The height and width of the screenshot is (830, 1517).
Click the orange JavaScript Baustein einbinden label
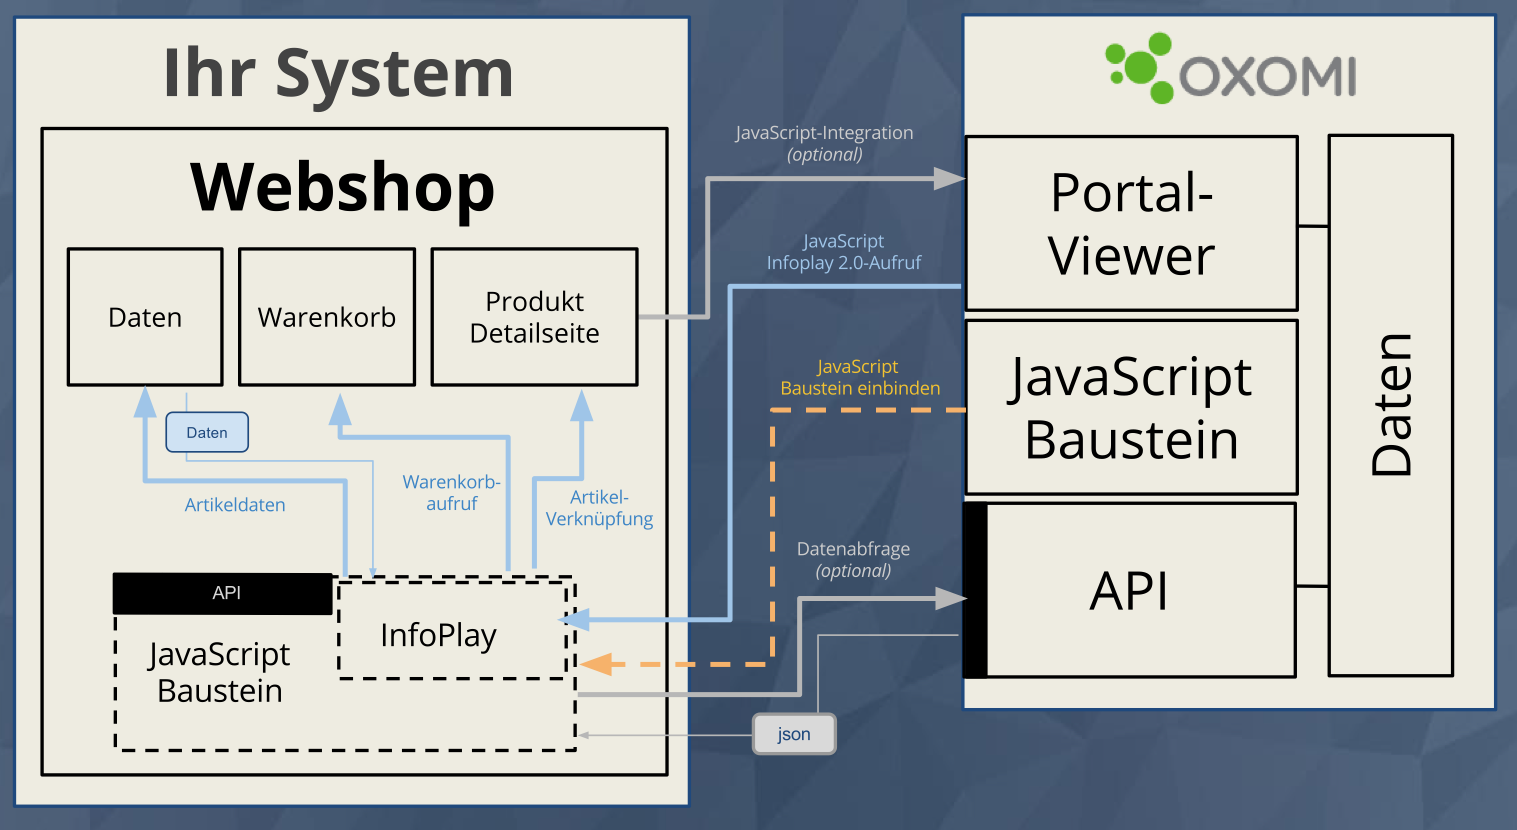tap(860, 377)
